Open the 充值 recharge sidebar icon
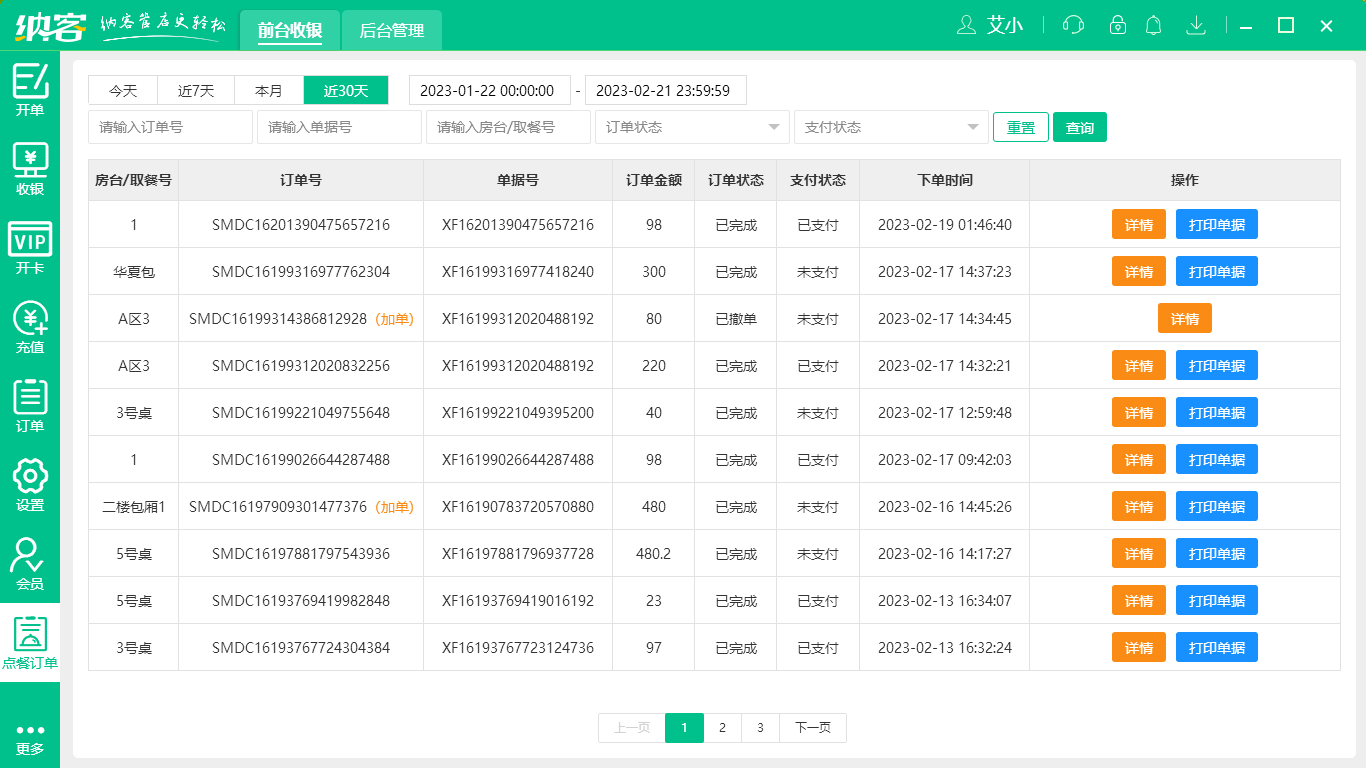Image resolution: width=1366 pixels, height=768 pixels. pos(30,326)
